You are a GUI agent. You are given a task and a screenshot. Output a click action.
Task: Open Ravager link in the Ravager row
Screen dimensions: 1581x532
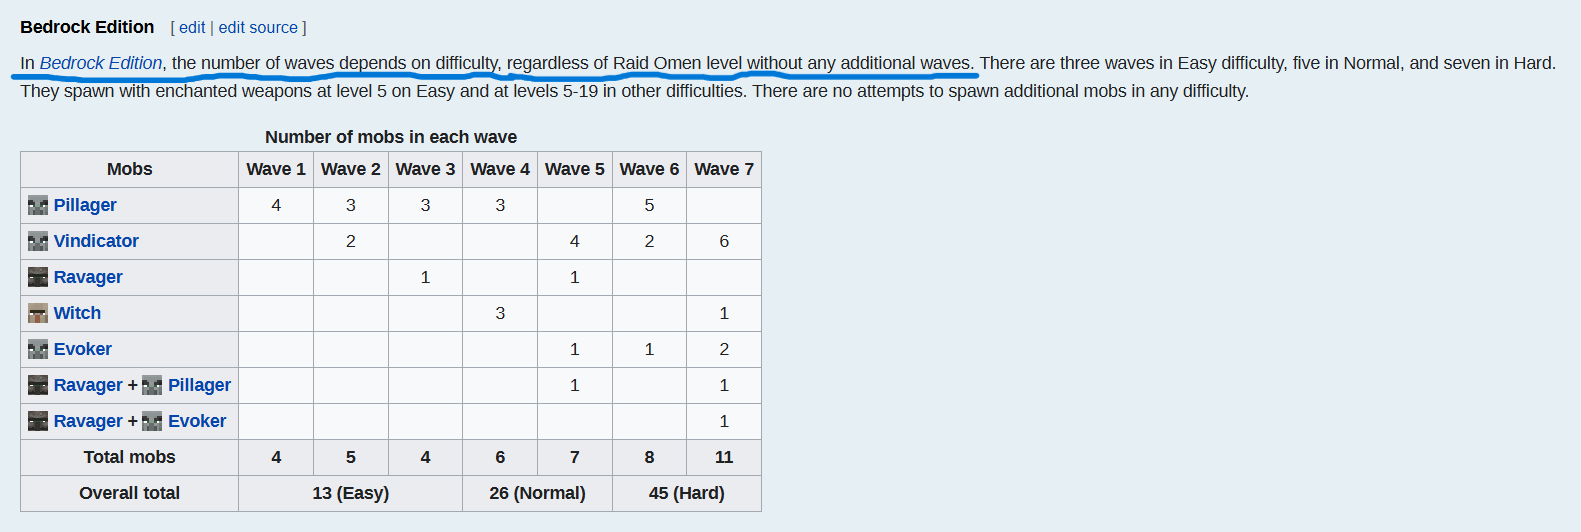(x=88, y=277)
